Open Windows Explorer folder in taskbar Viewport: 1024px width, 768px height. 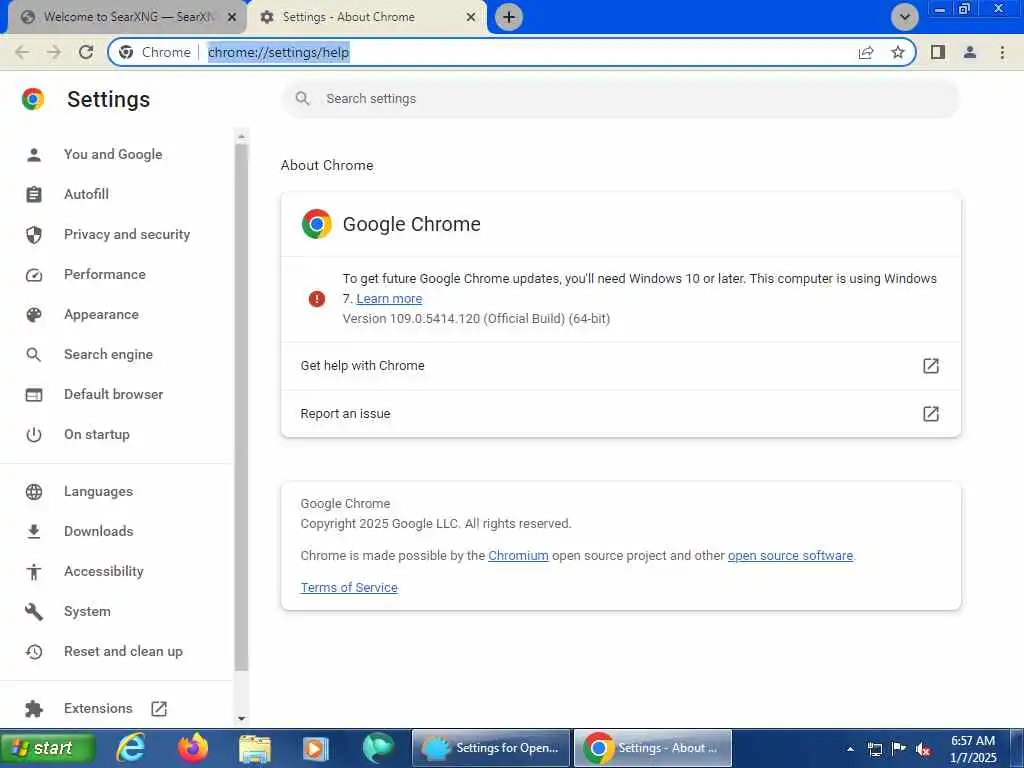click(x=255, y=748)
